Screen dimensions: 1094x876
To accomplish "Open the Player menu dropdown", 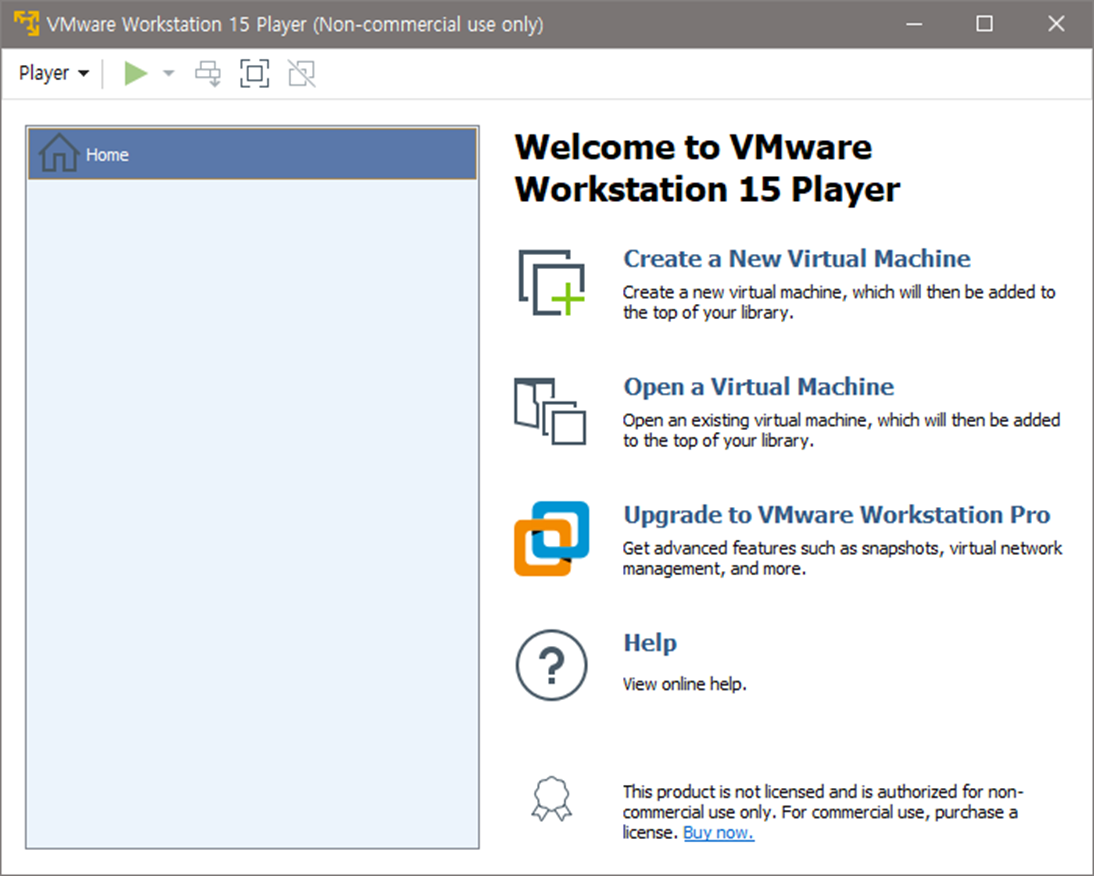I will point(54,73).
